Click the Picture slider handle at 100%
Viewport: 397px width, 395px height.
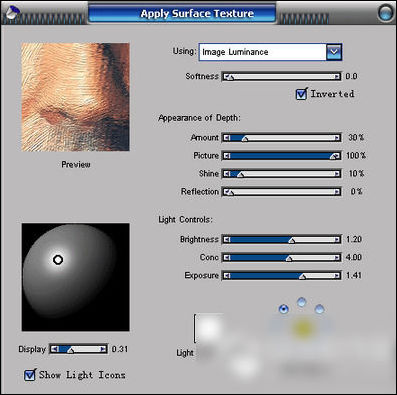333,156
